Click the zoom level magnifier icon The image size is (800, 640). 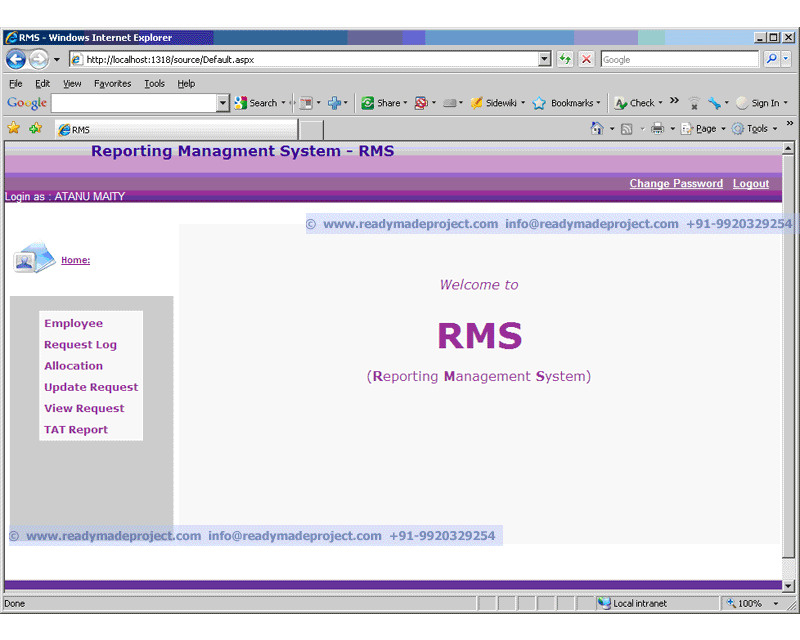point(731,603)
